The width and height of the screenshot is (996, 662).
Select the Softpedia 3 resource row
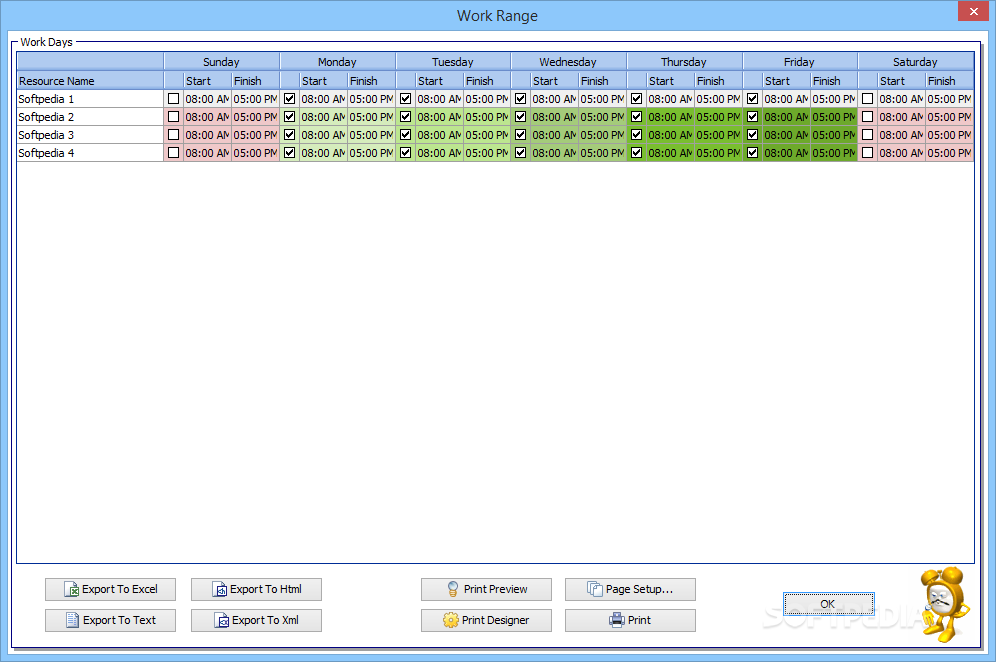coord(90,135)
